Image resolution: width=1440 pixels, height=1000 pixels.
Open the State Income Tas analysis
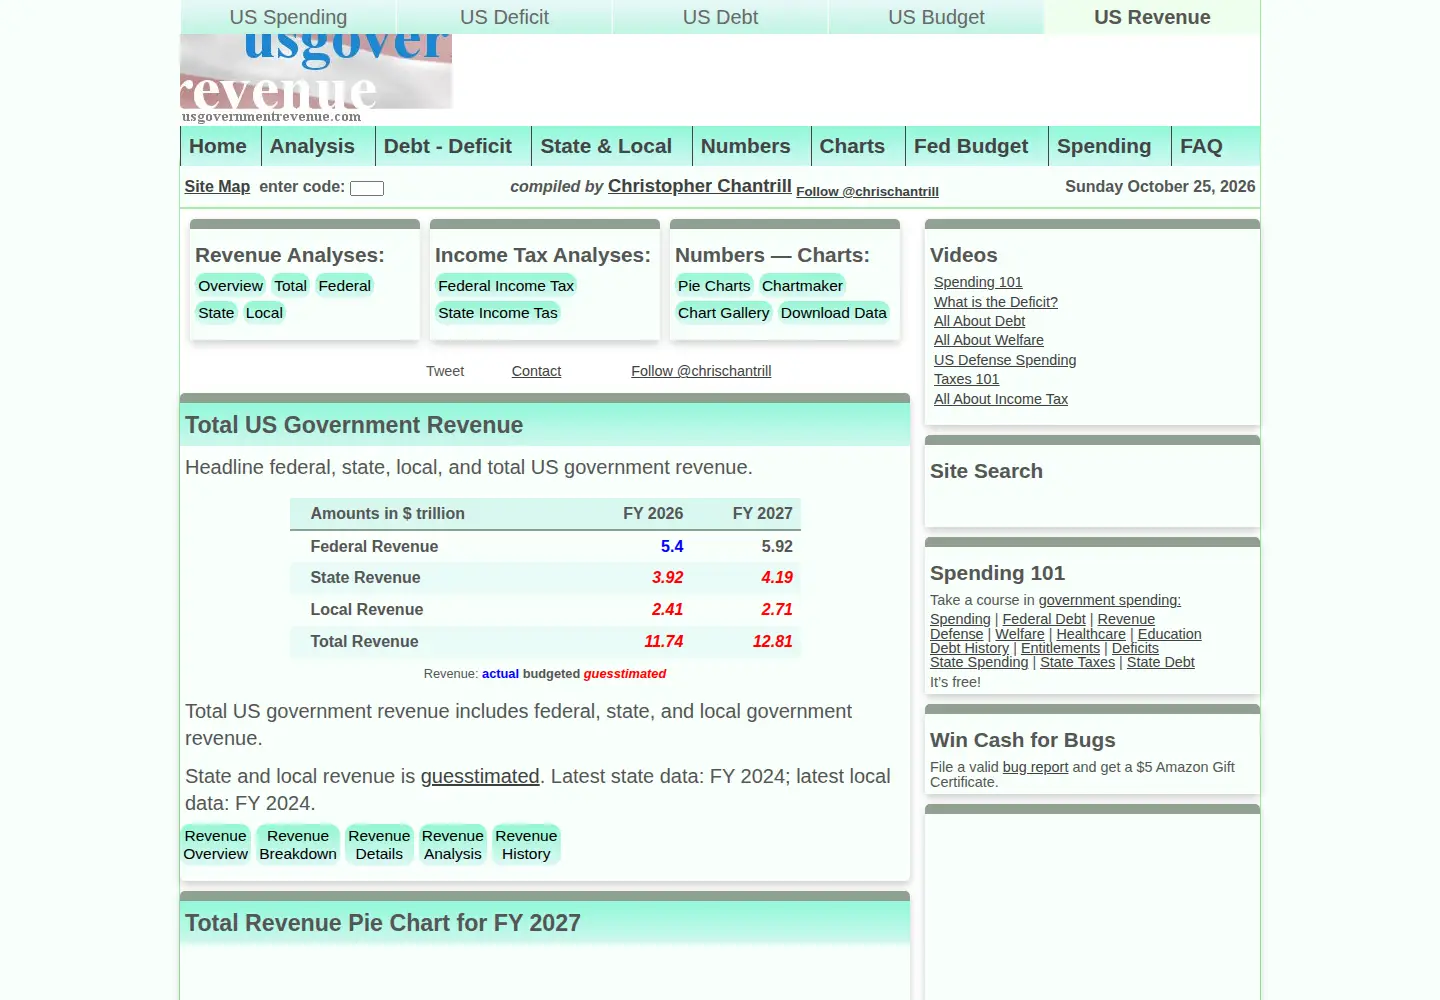point(498,312)
